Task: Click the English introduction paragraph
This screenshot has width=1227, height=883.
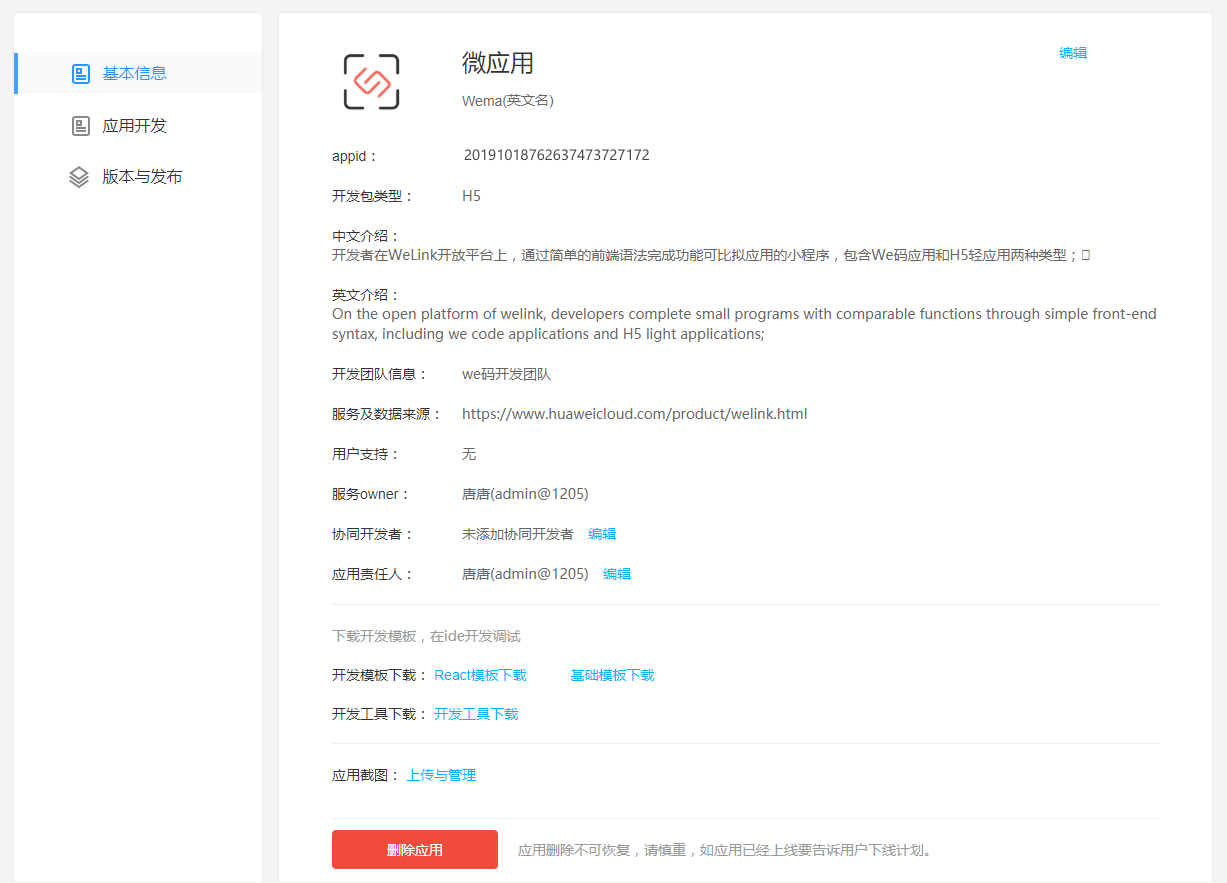Action: pos(744,324)
